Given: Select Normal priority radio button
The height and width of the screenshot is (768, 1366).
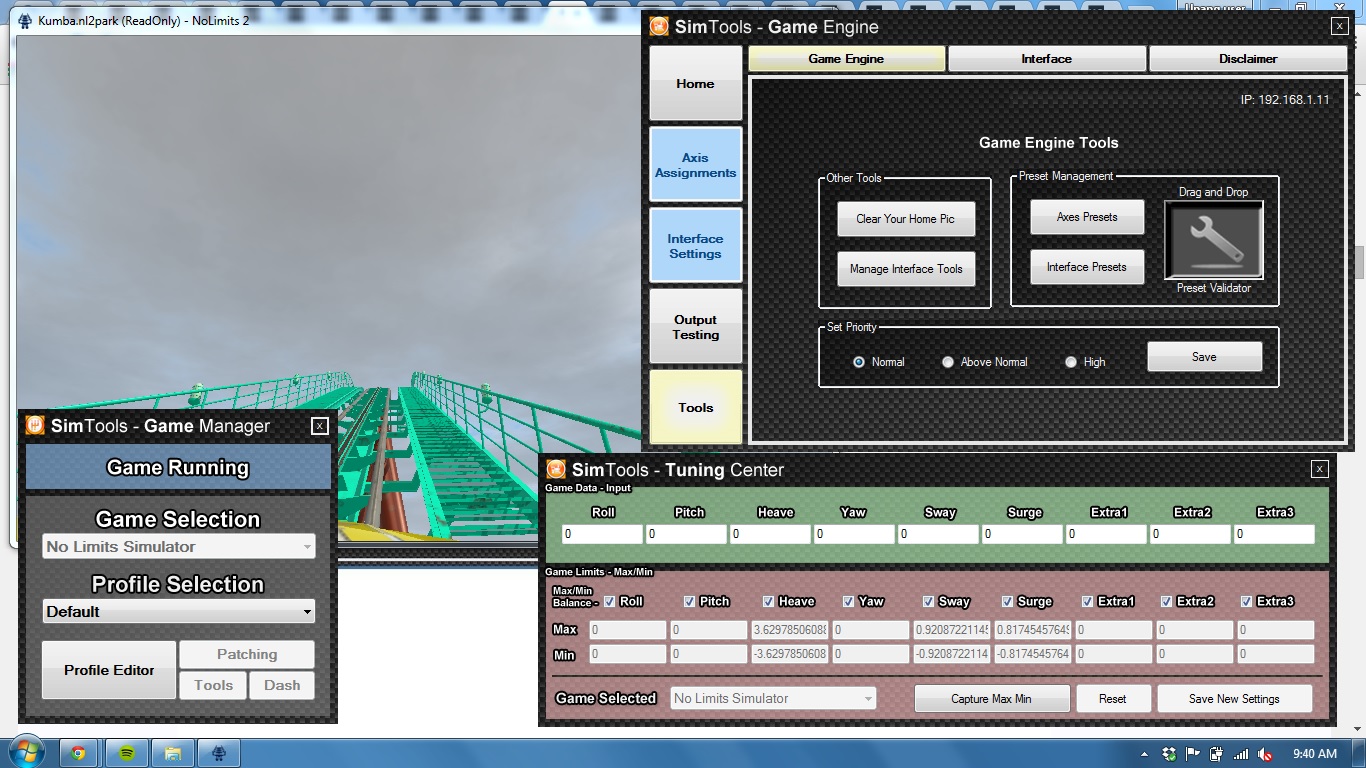Looking at the screenshot, I should 859,362.
